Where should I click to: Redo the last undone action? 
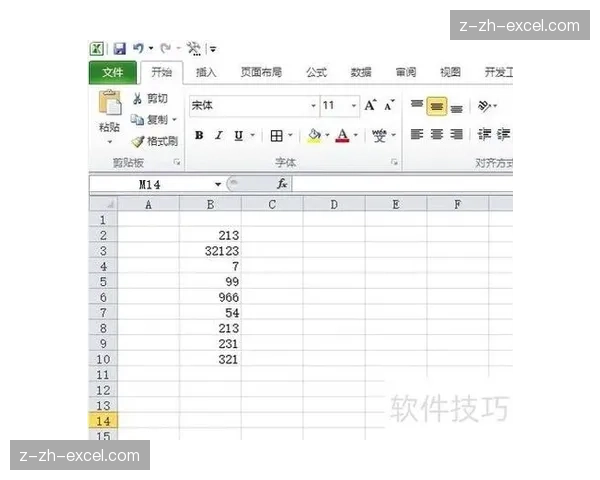click(x=166, y=49)
